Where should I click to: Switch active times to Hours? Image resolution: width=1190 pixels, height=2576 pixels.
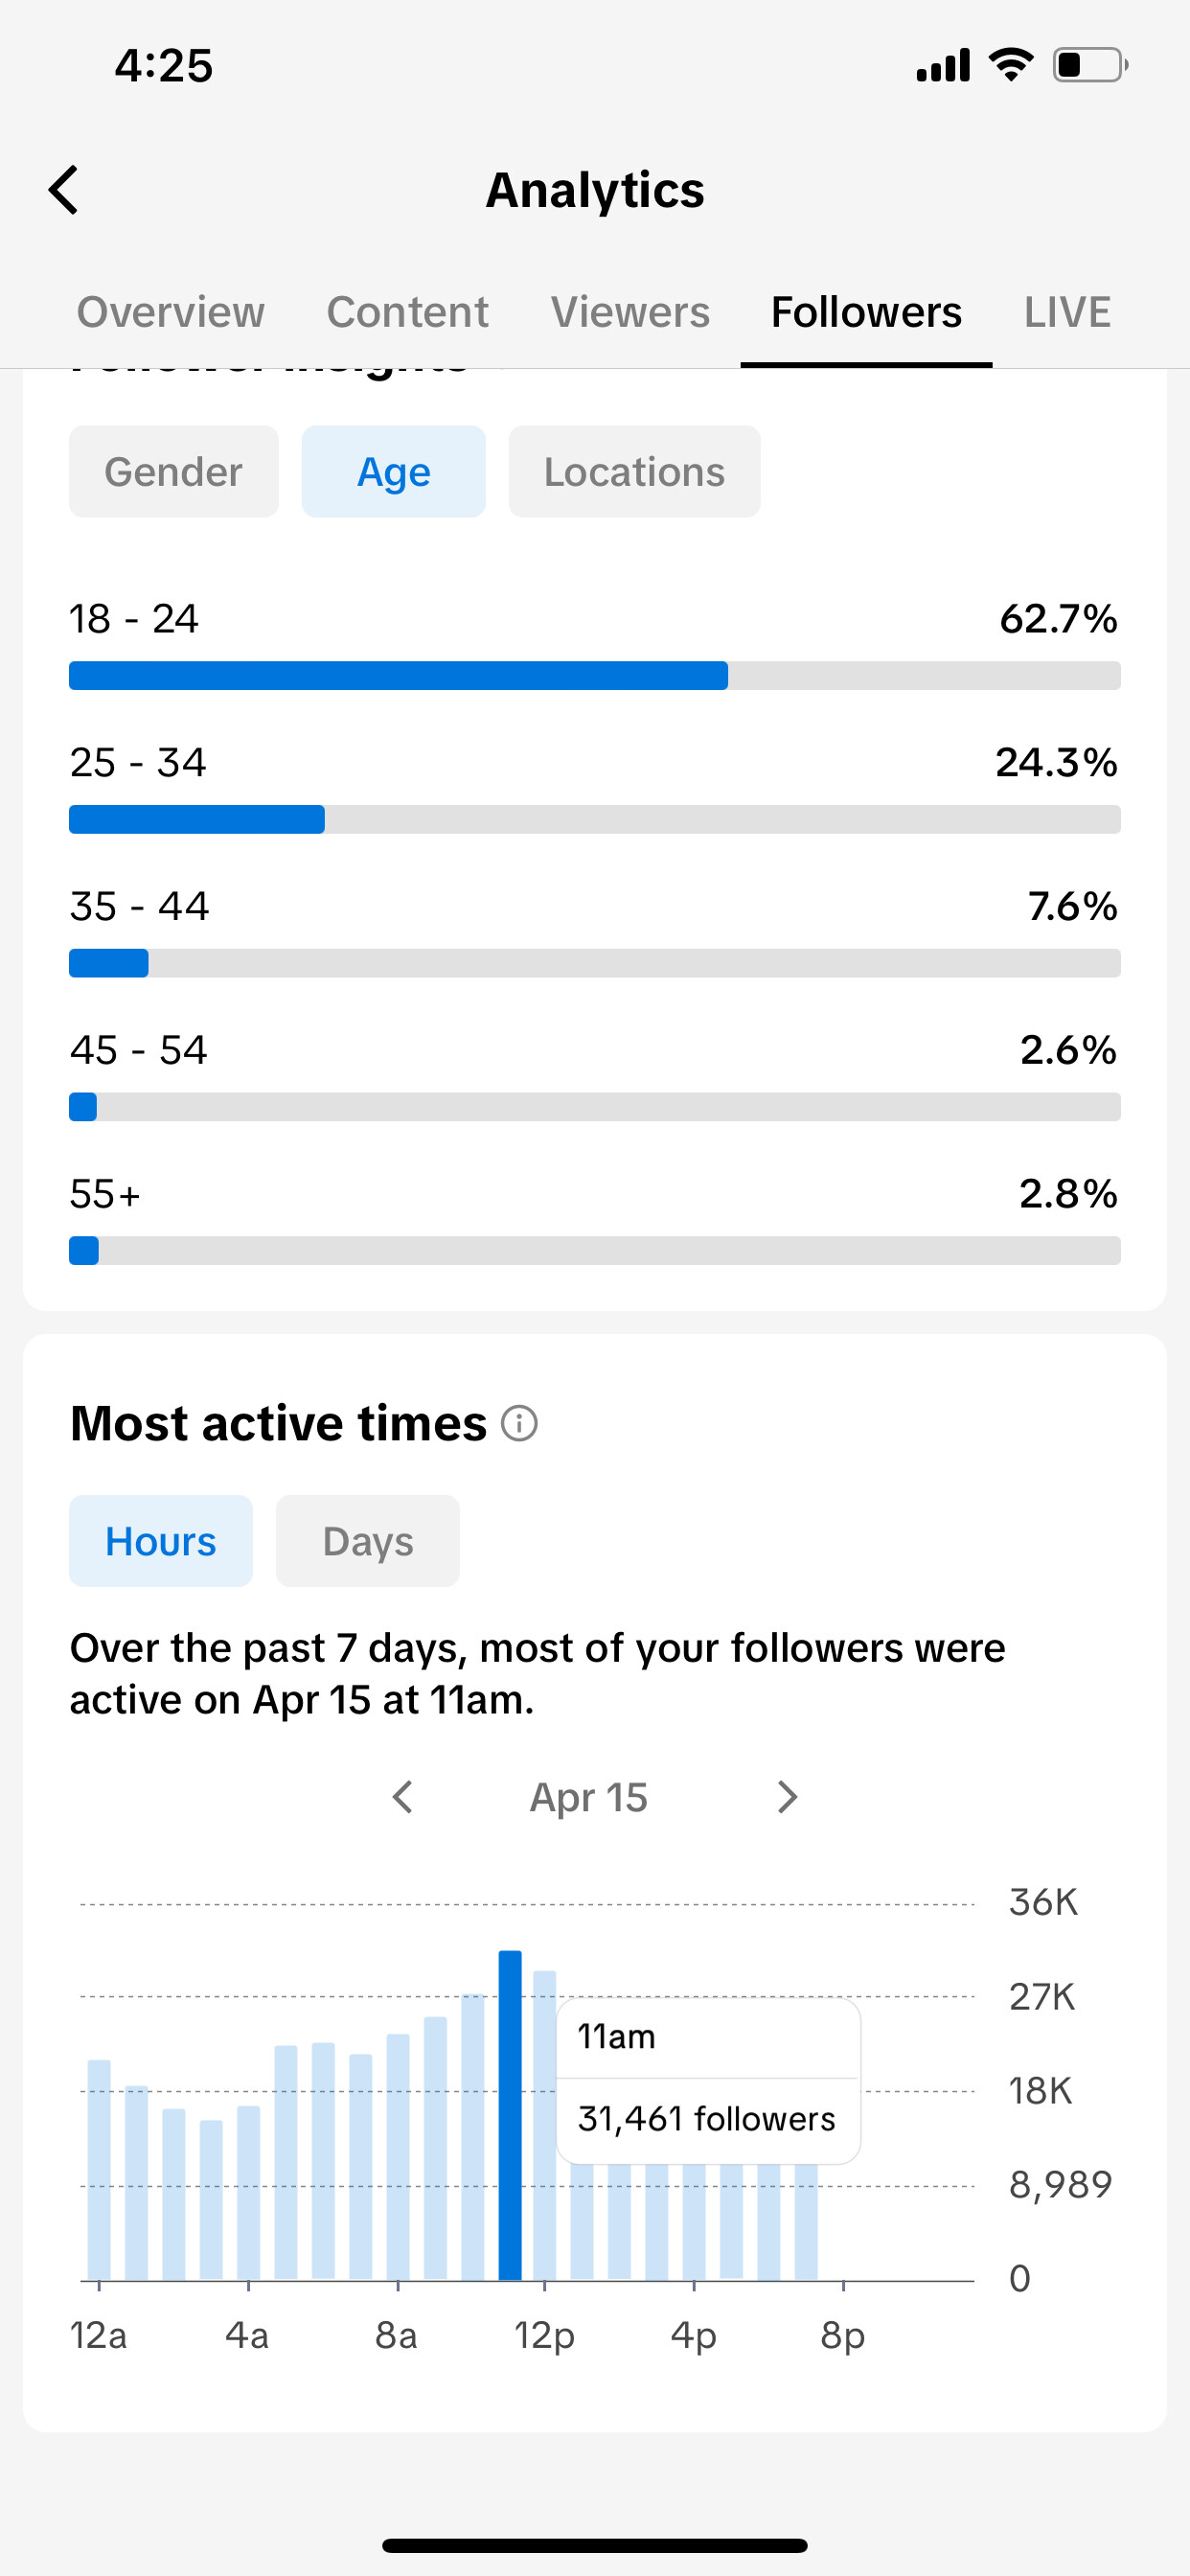[161, 1541]
